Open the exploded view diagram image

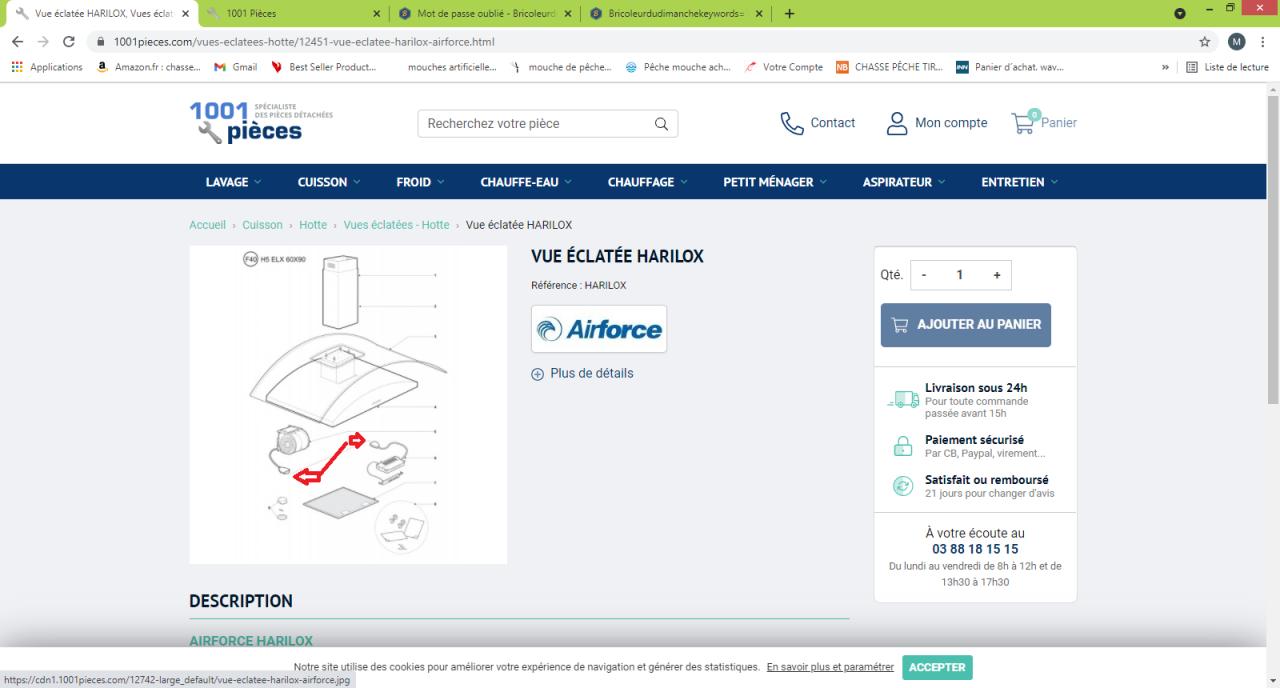tap(348, 405)
